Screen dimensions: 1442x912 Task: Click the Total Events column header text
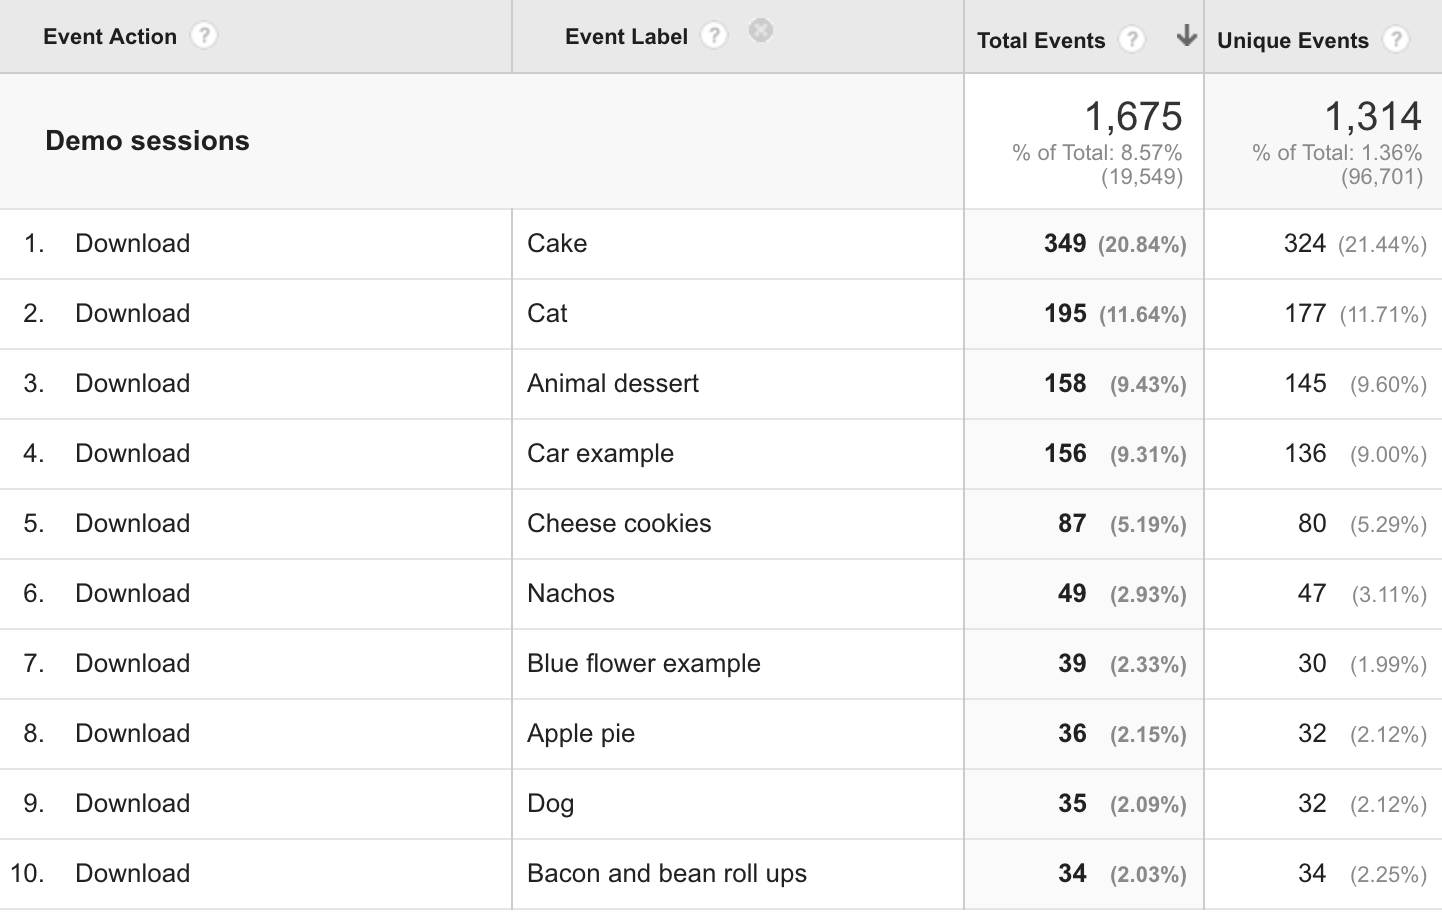click(1040, 41)
